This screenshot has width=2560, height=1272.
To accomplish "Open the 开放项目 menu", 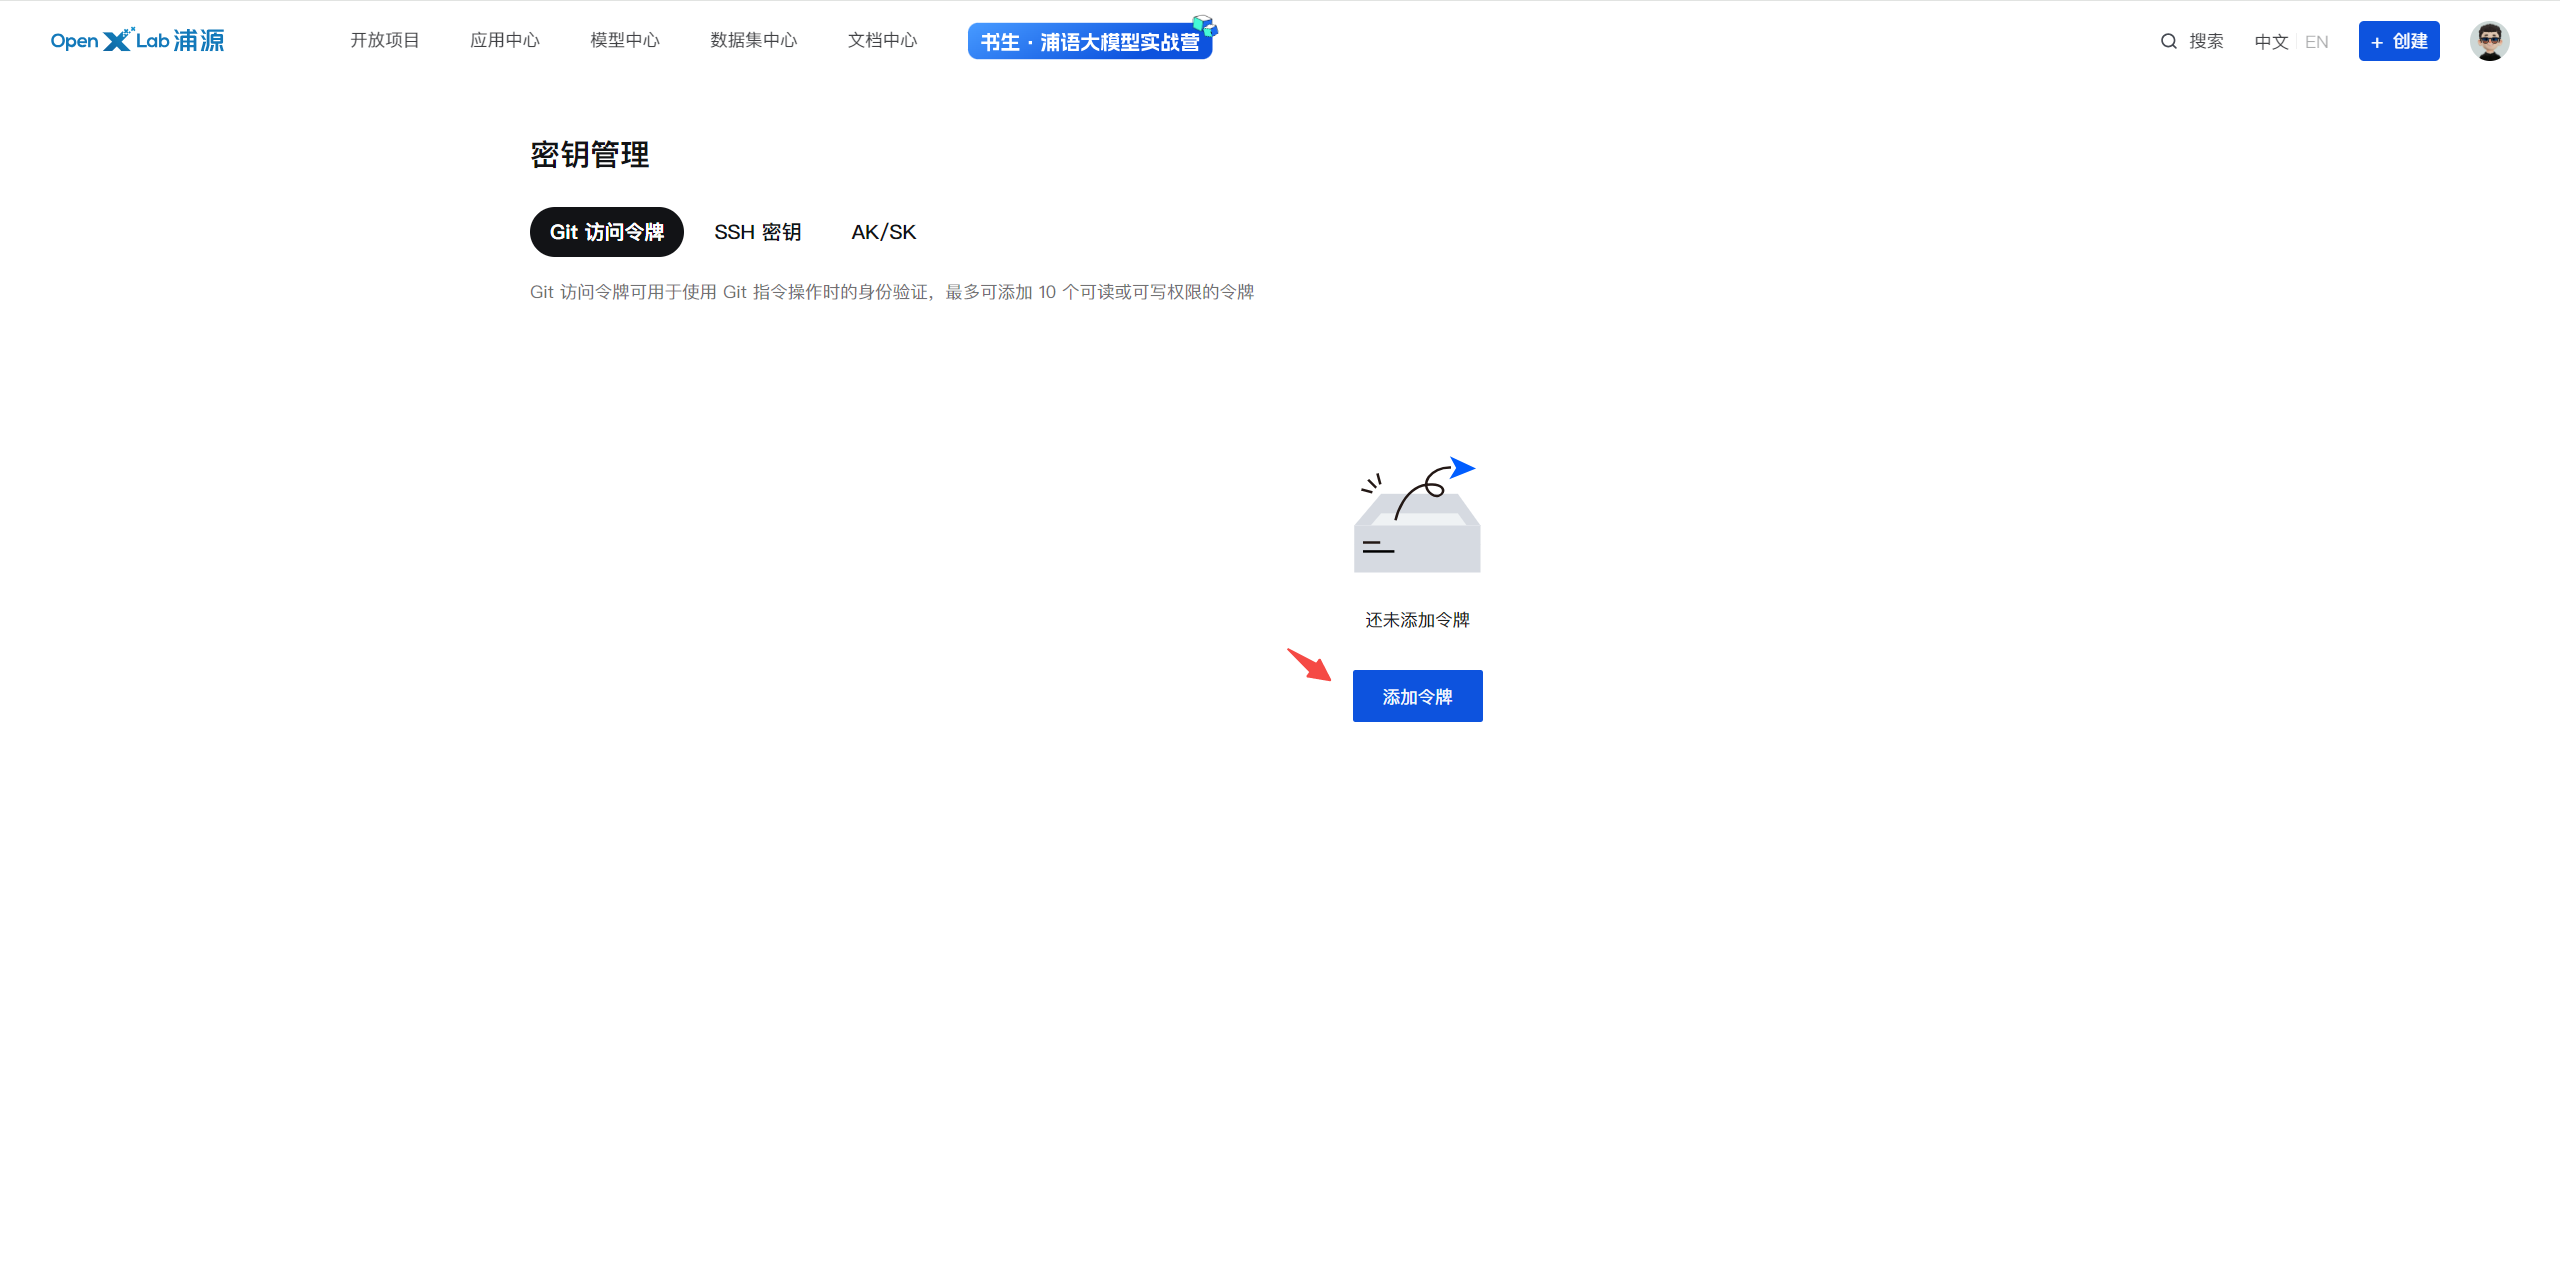I will (384, 40).
